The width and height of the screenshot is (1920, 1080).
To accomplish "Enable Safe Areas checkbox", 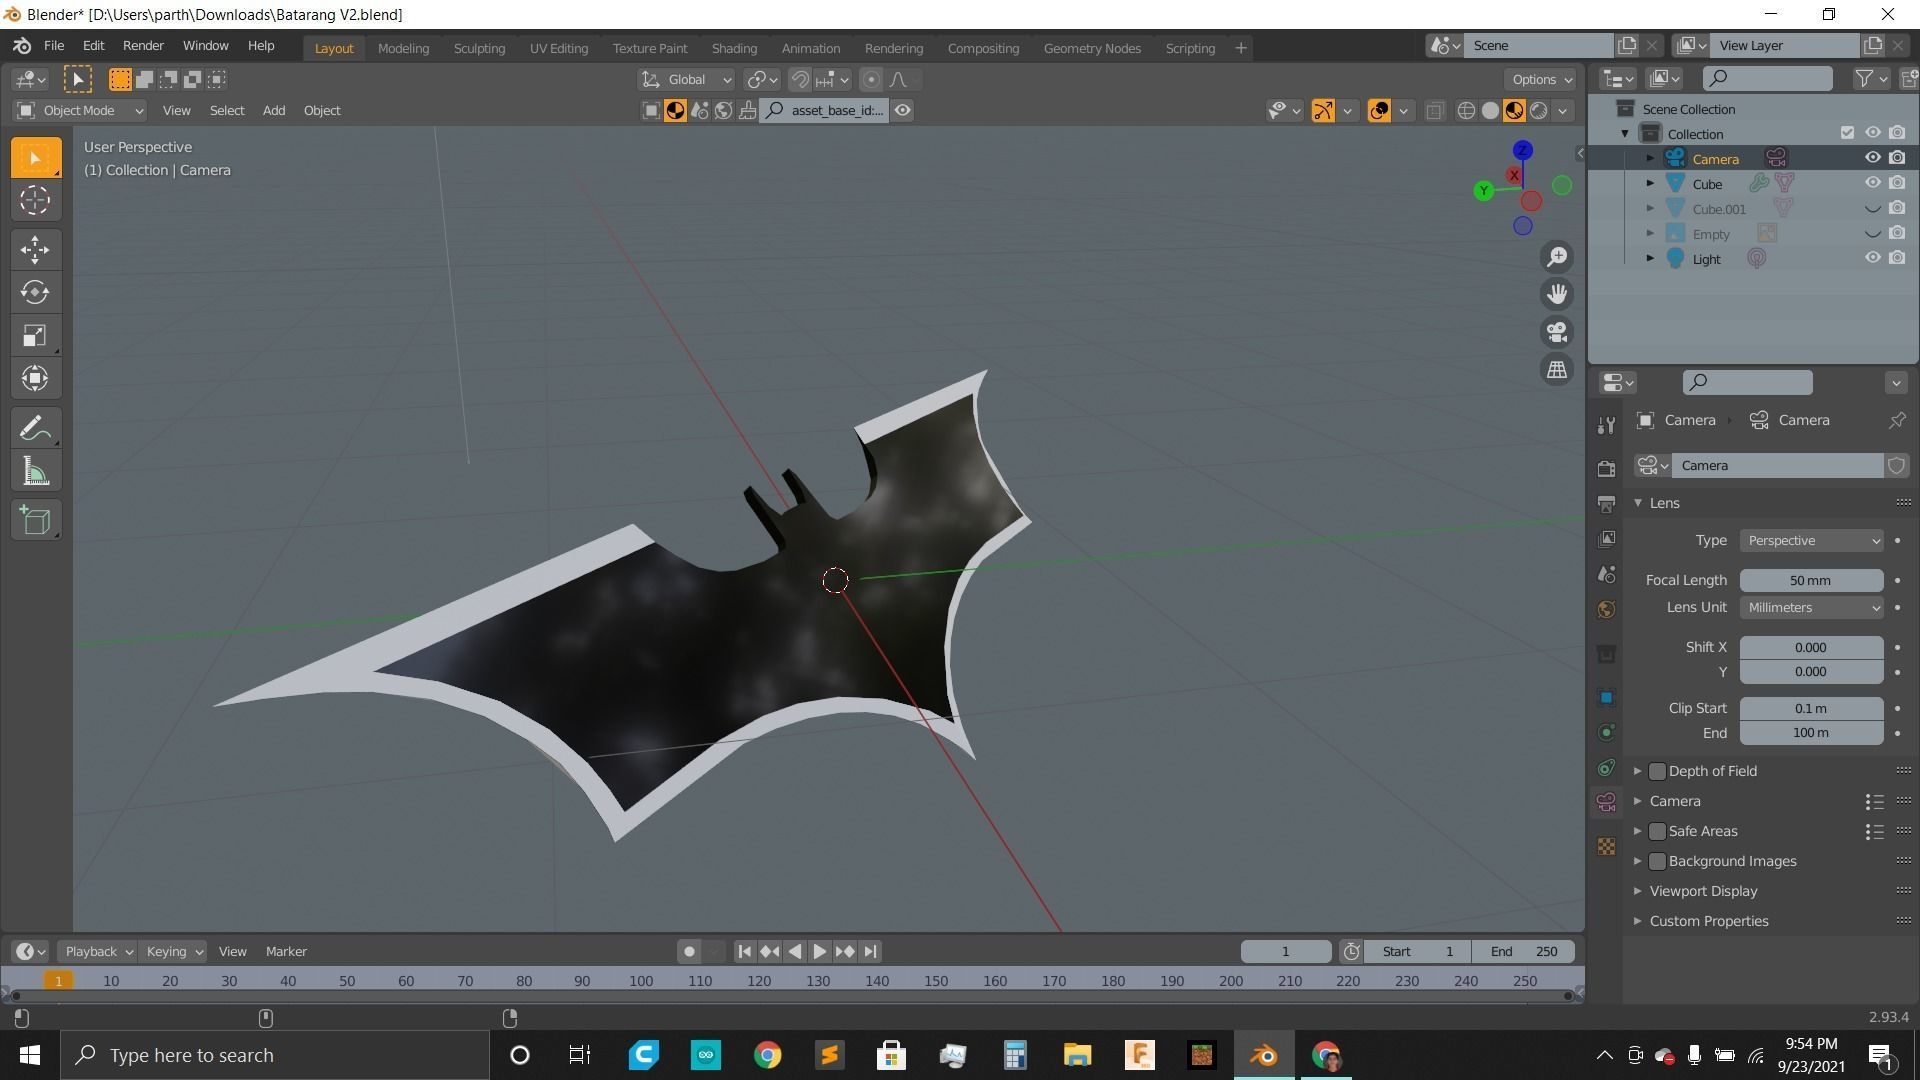I will 1657,831.
